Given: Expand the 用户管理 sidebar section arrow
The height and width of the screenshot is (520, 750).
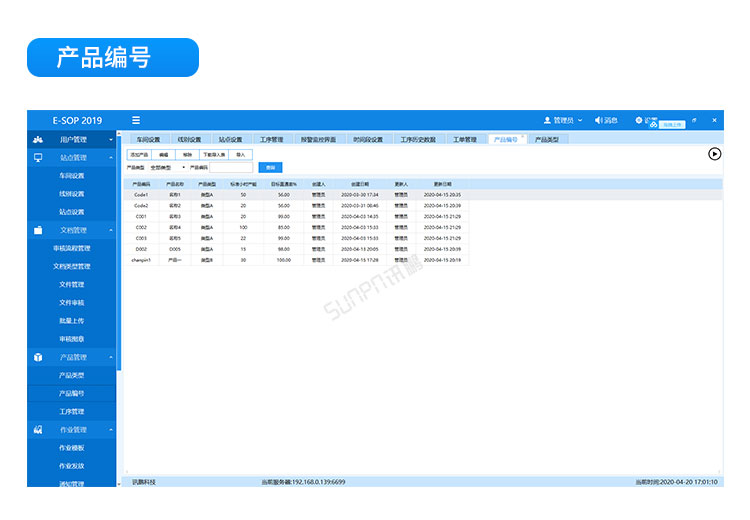Looking at the screenshot, I should click(111, 139).
